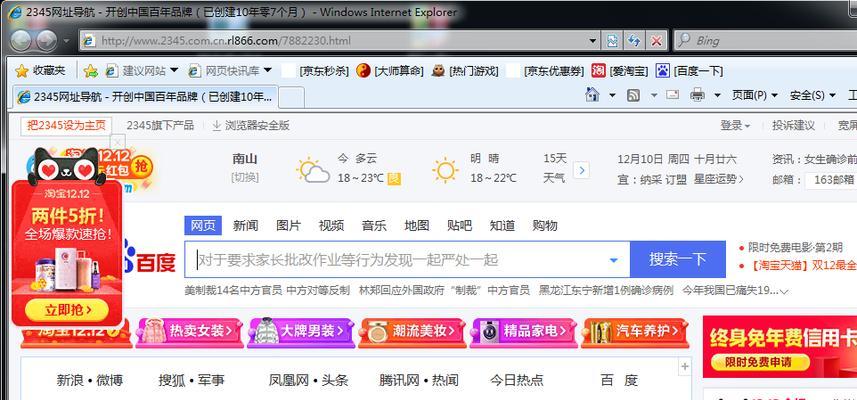Open the 百度一下 paw bookmark
Screen dimensions: 857x400
(x=689, y=70)
